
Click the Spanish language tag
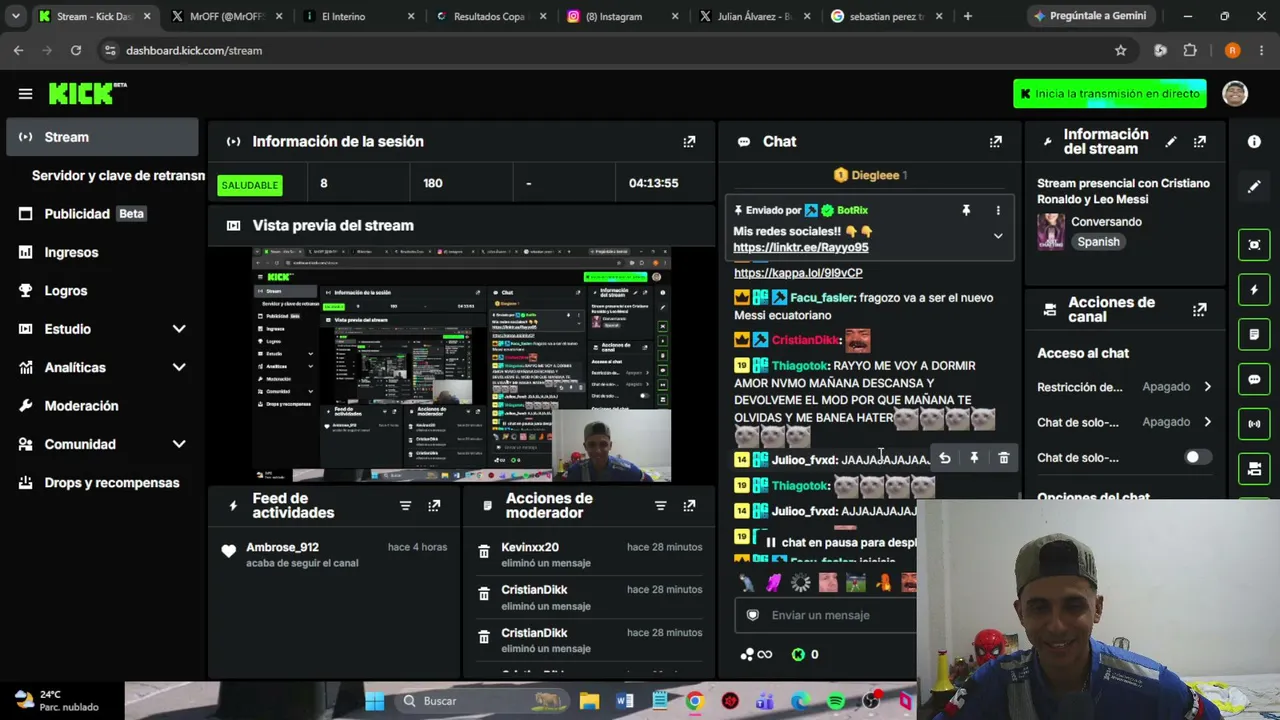[1098, 242]
